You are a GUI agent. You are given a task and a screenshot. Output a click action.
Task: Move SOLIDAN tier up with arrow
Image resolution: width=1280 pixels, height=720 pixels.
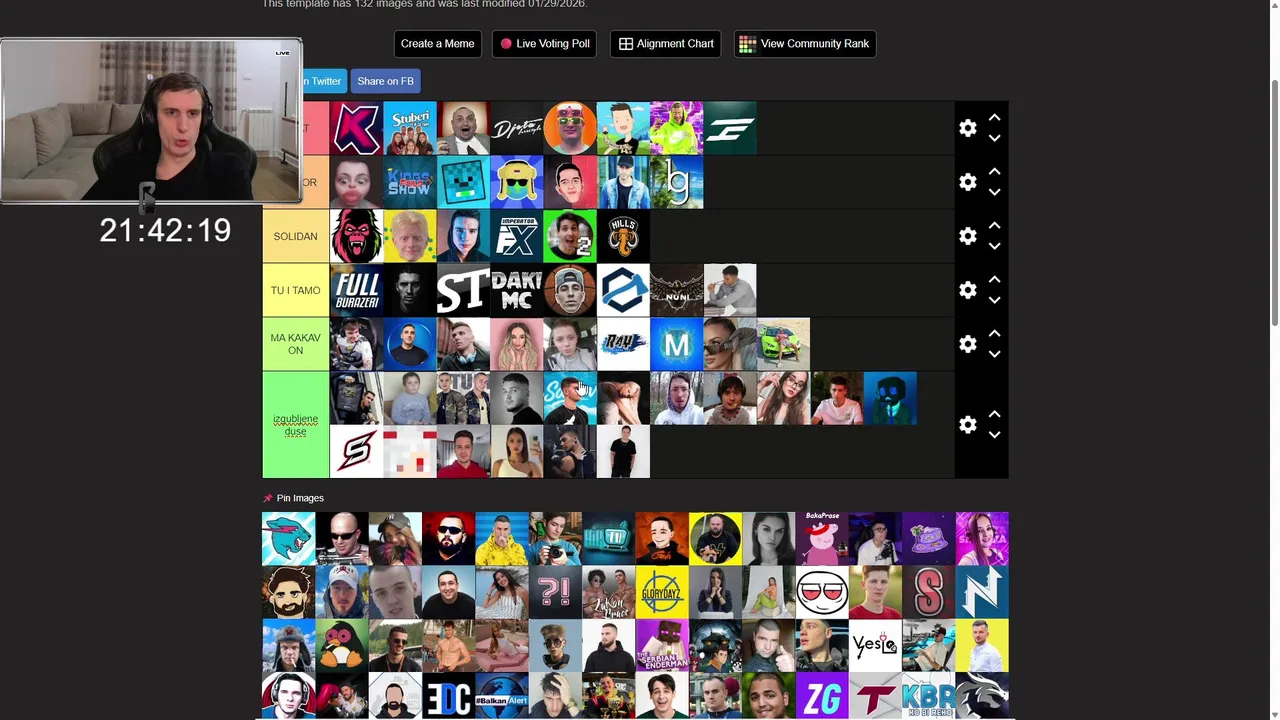point(994,226)
